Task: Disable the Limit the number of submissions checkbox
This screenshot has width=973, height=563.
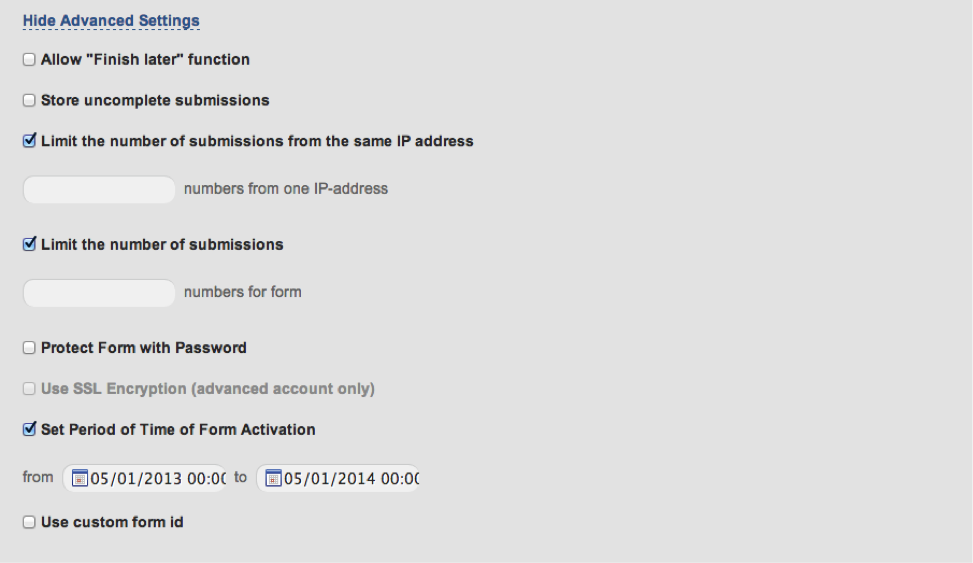Action: point(29,245)
